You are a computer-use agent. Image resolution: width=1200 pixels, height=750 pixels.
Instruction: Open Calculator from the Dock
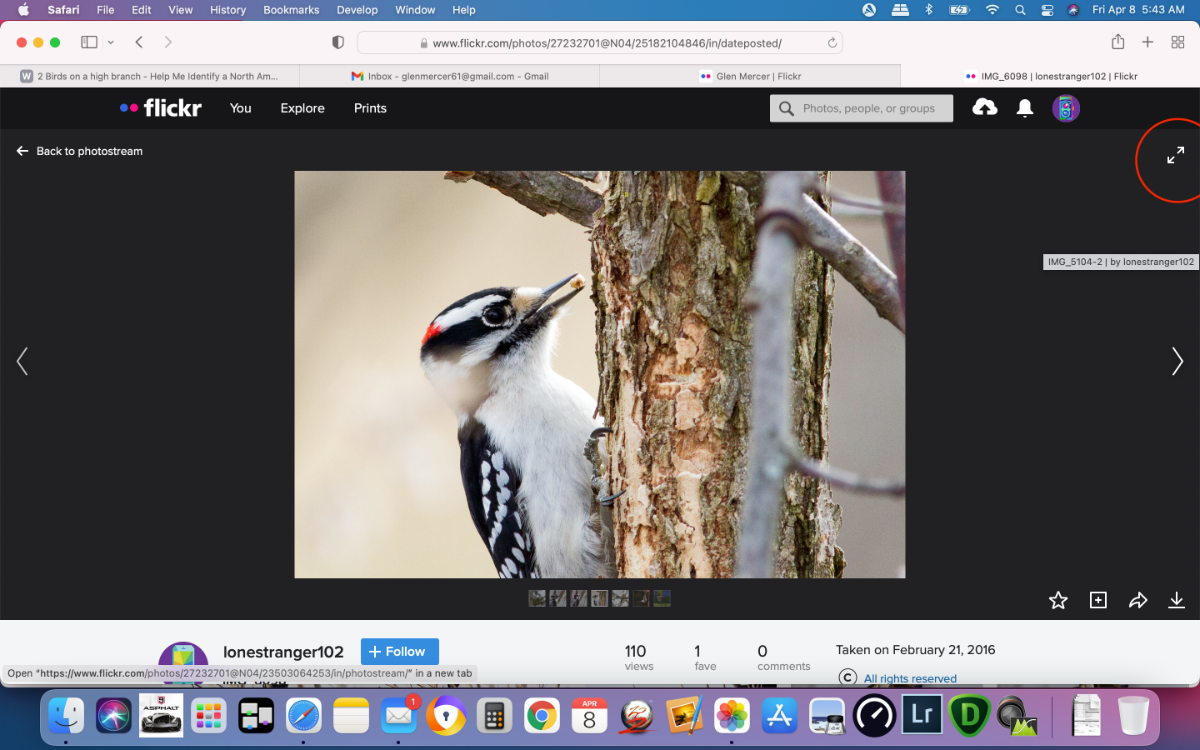[x=493, y=716]
